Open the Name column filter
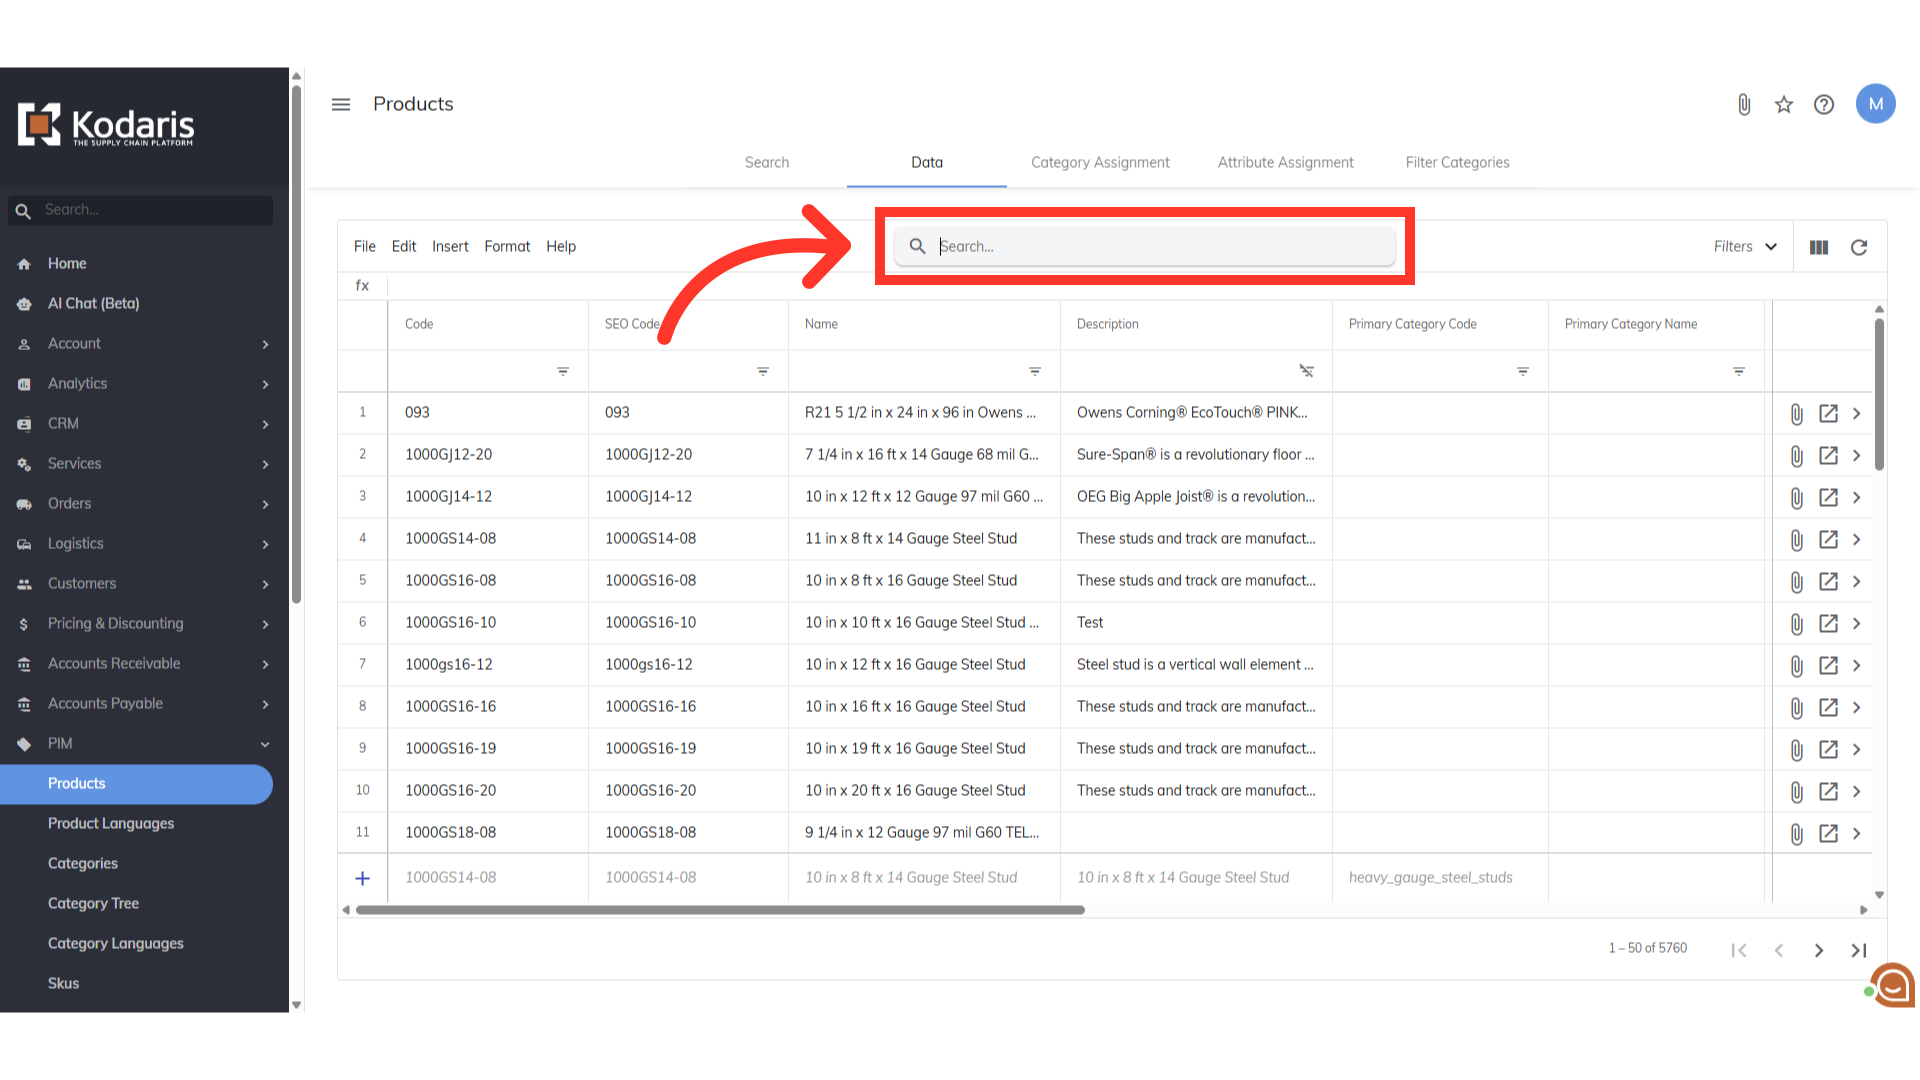Viewport: 1920px width, 1080px height. tap(1035, 371)
